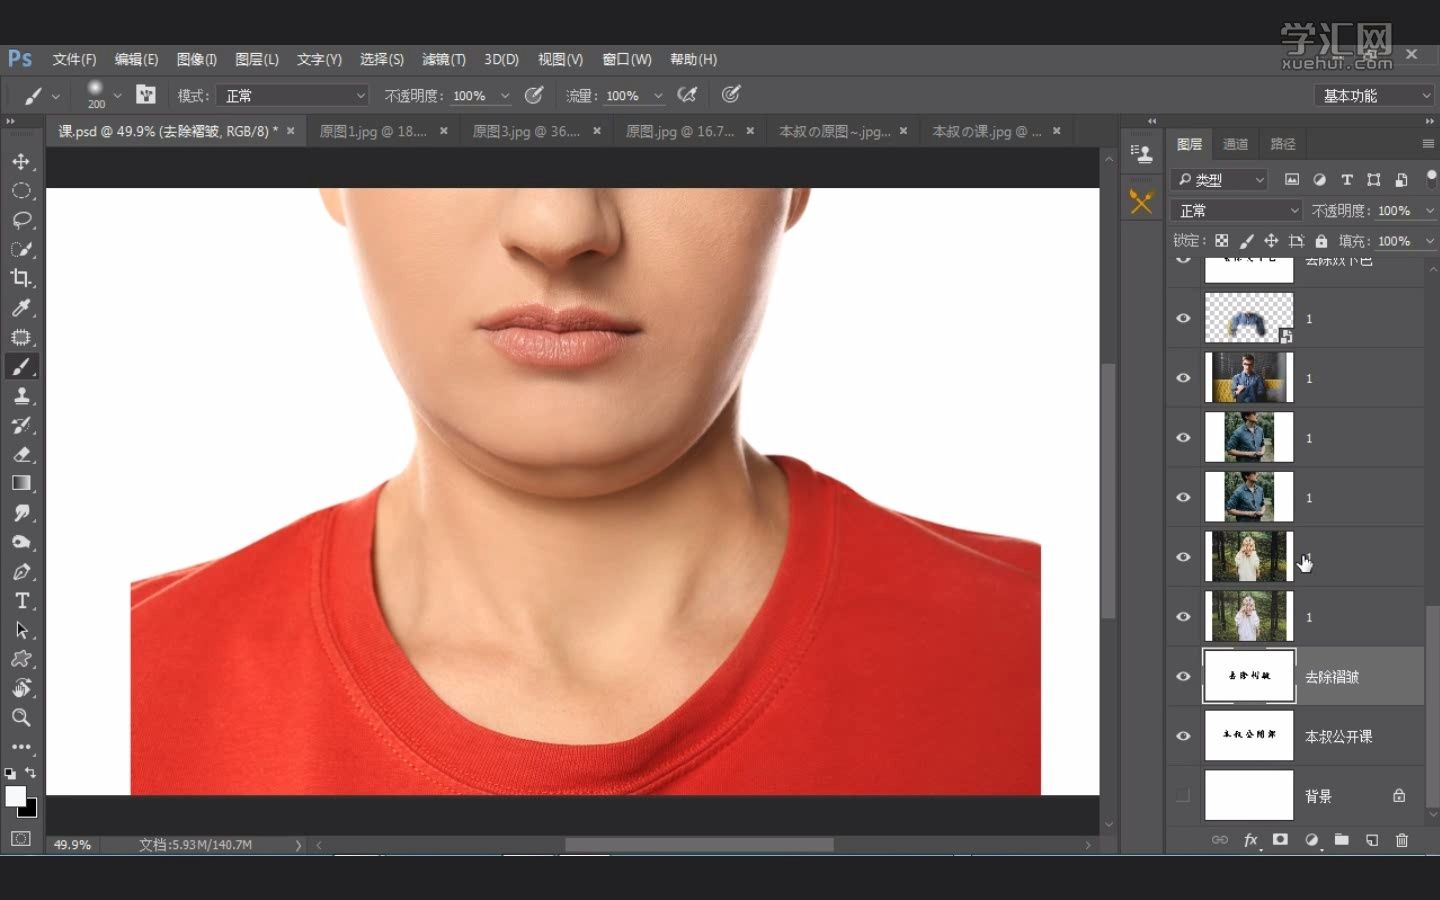
Task: Click the delete layer trash icon
Action: click(1402, 840)
